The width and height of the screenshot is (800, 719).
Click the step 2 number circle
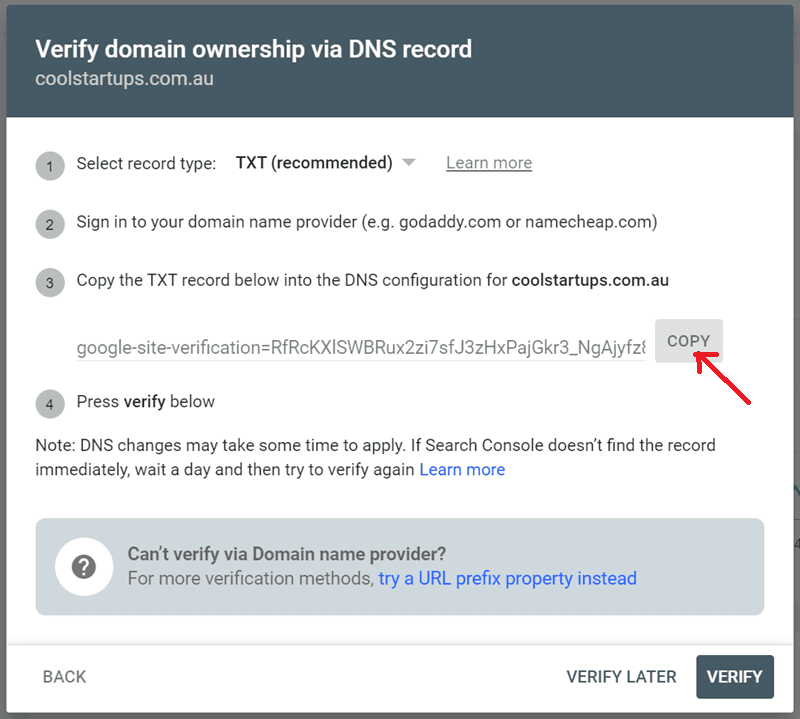(50, 224)
